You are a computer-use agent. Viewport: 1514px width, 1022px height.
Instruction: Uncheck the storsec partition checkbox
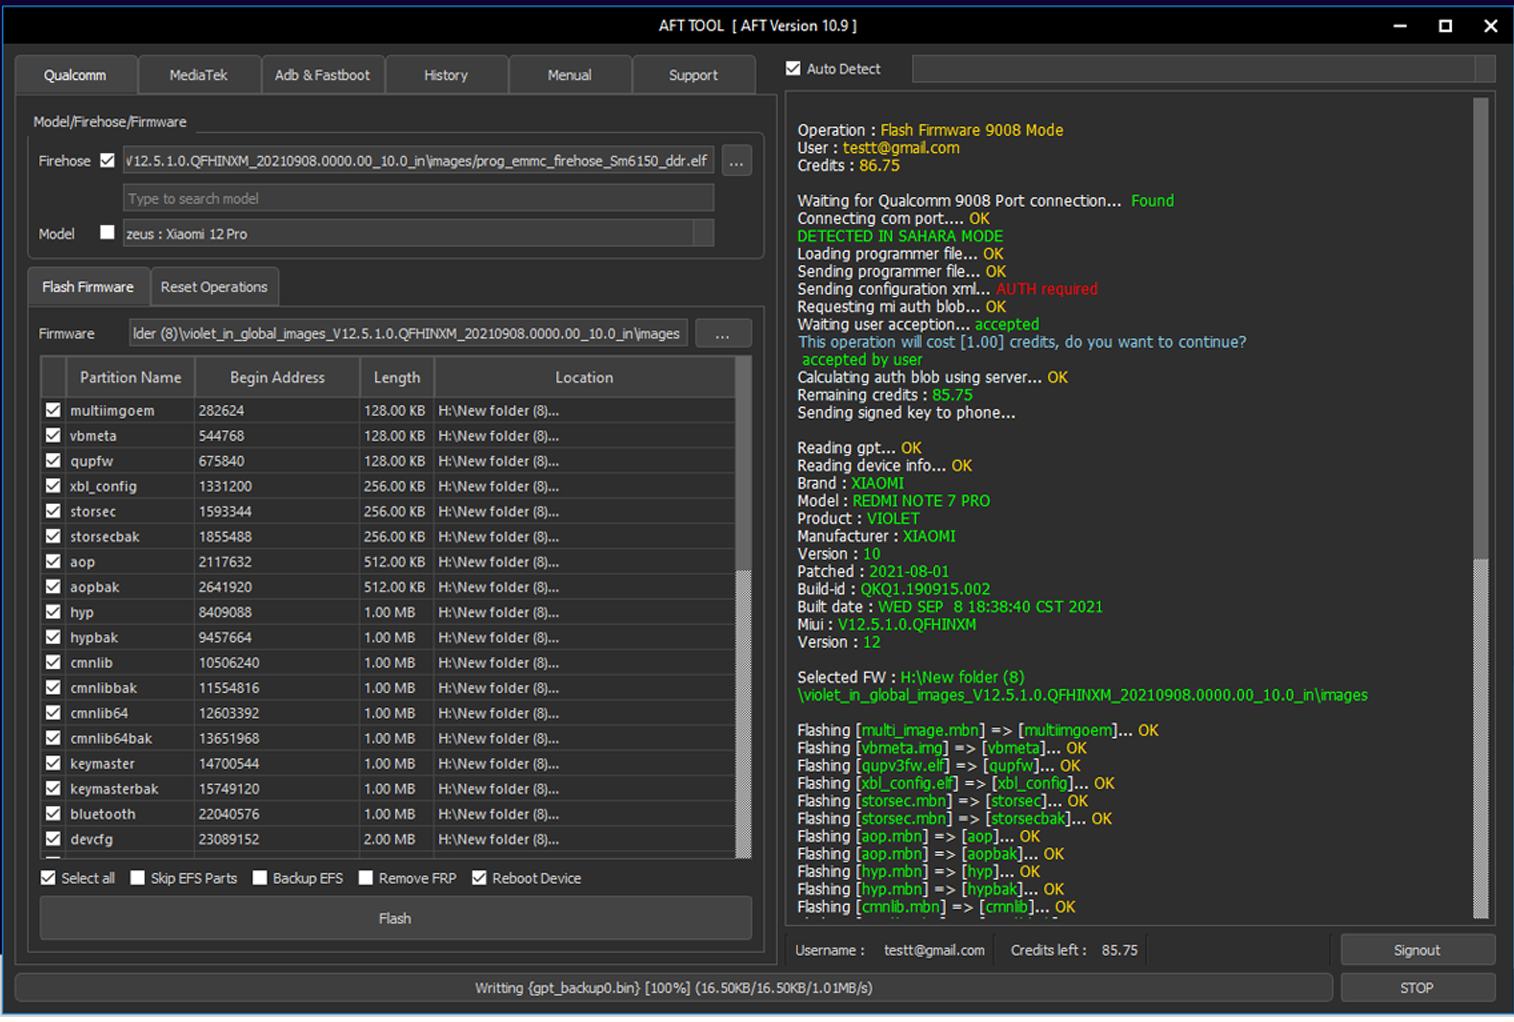(x=53, y=511)
